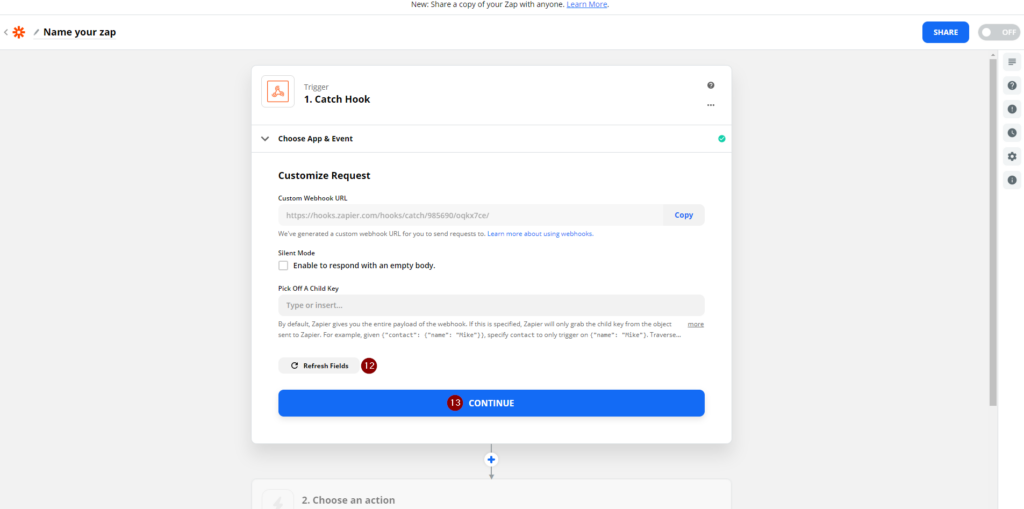
Task: Open the help question mark in trigger card
Action: (711, 85)
